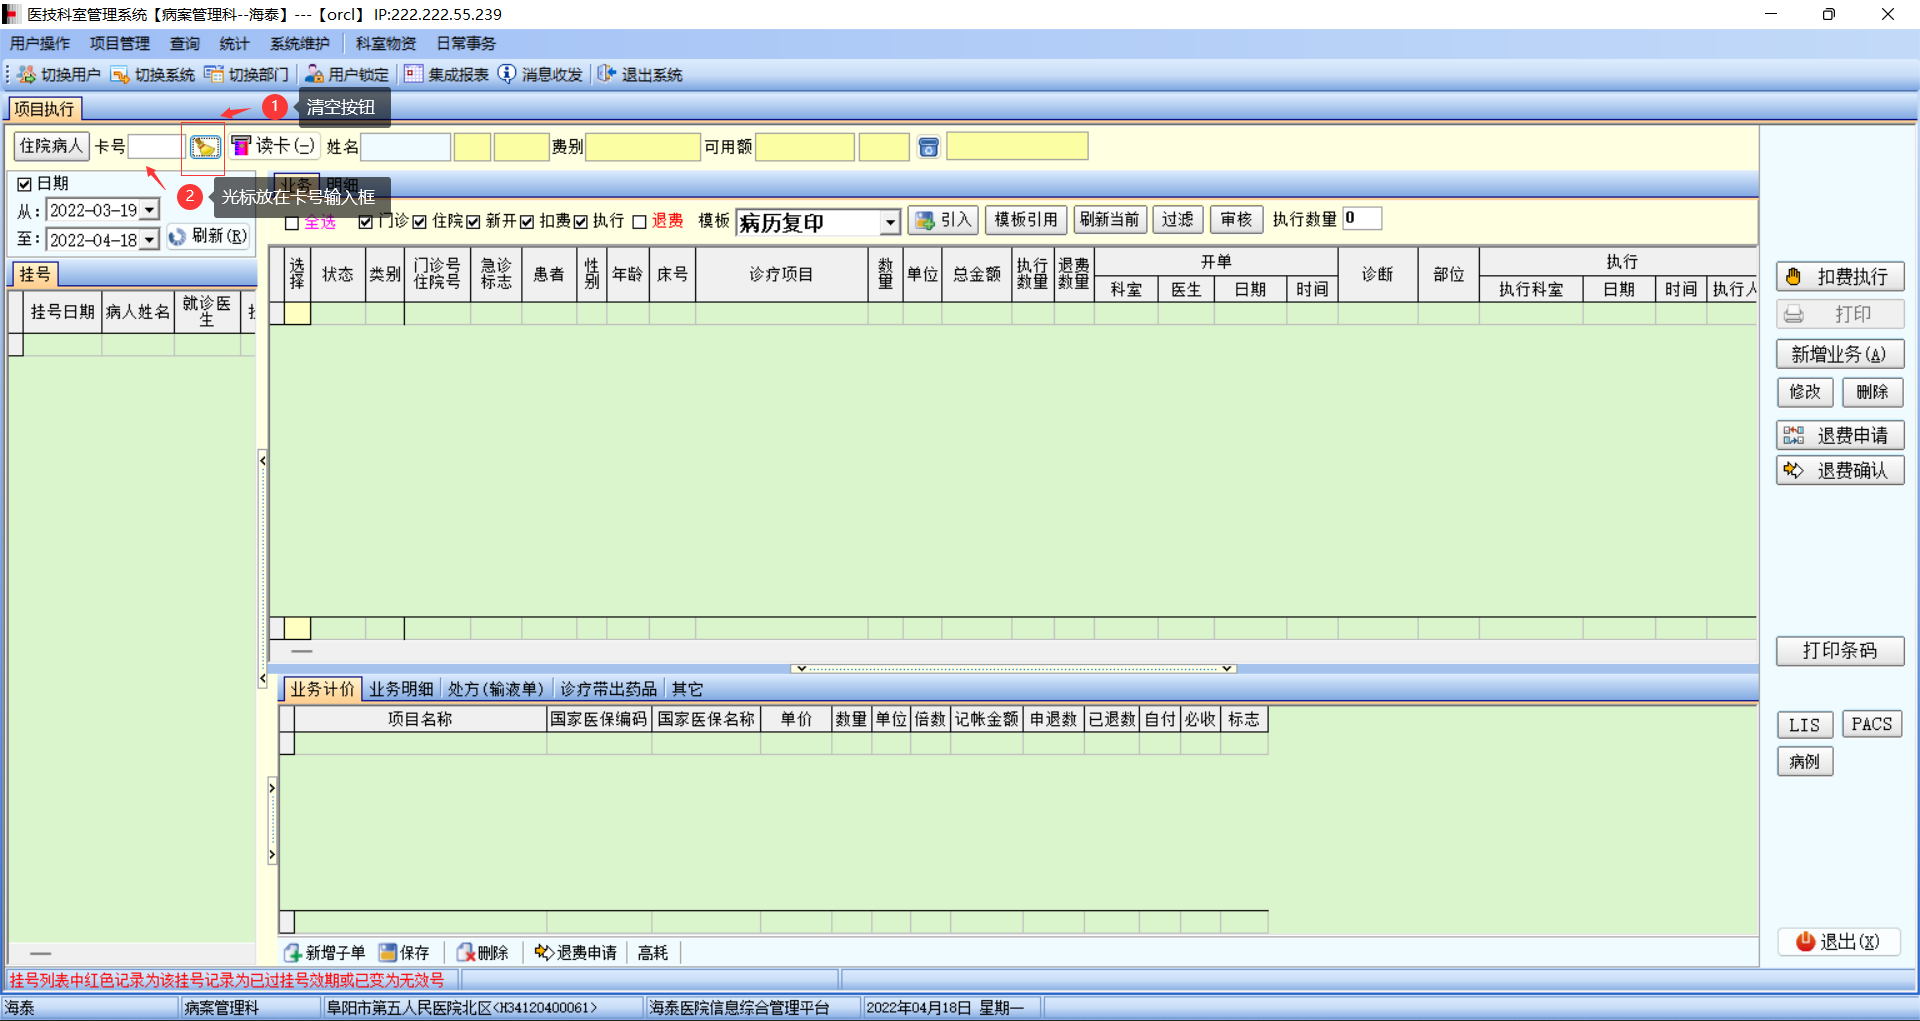
Task: Click the left down-arrow on the horizontal splitter
Action: click(x=800, y=668)
